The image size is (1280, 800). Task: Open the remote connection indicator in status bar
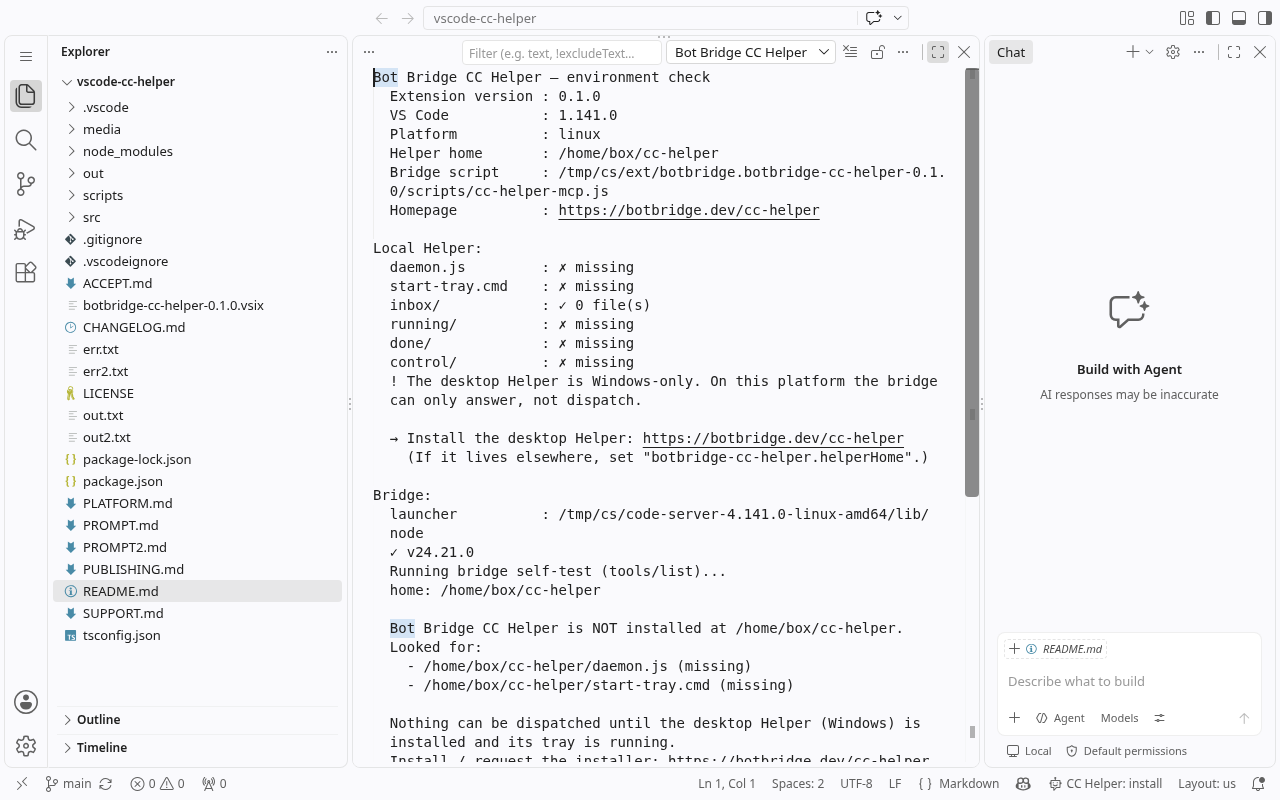pos(22,784)
